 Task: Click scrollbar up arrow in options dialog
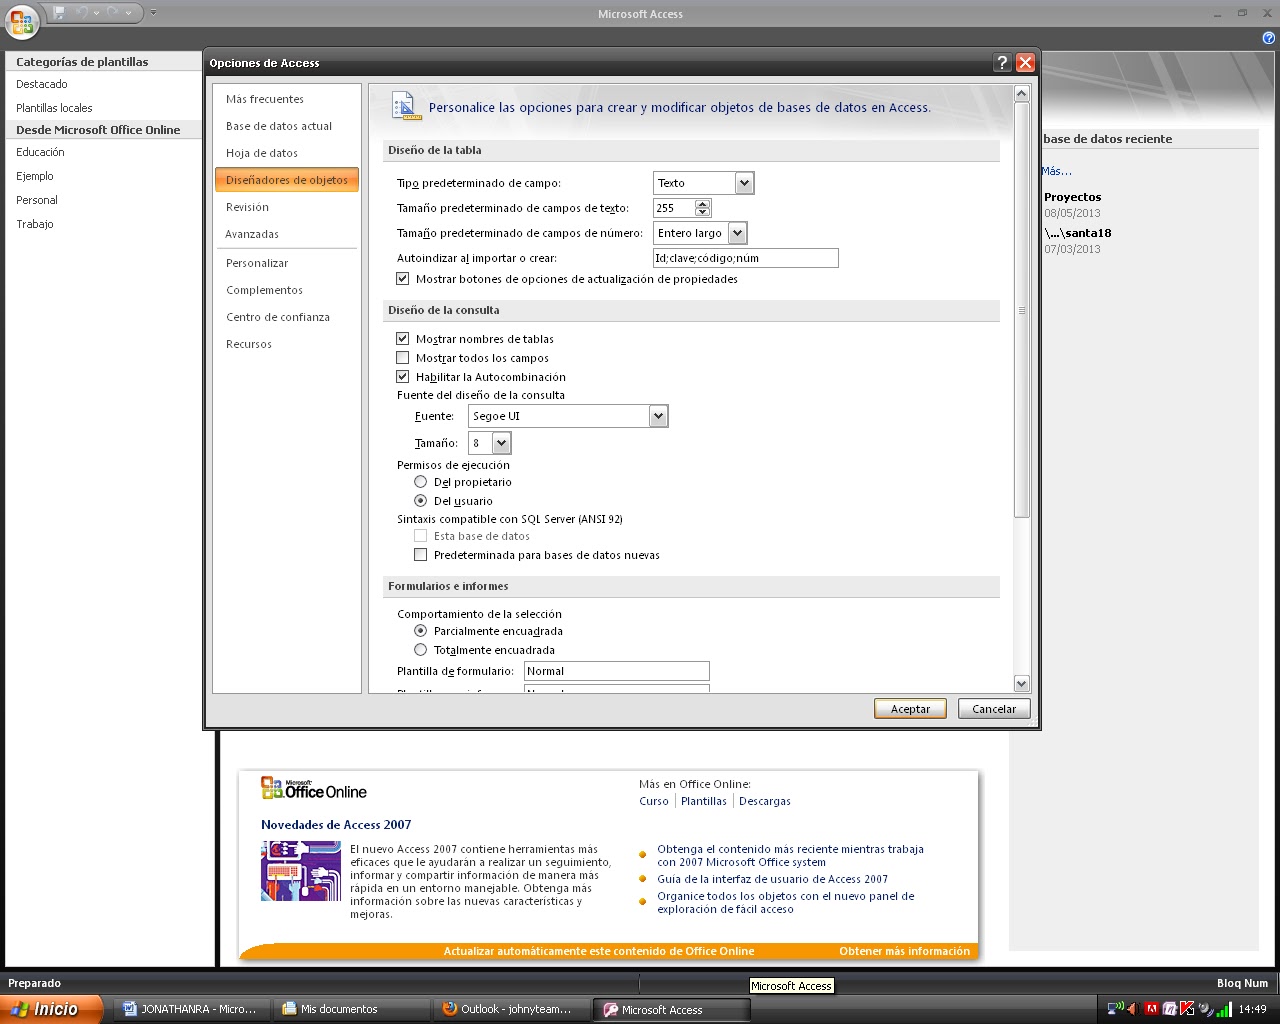[x=1022, y=93]
